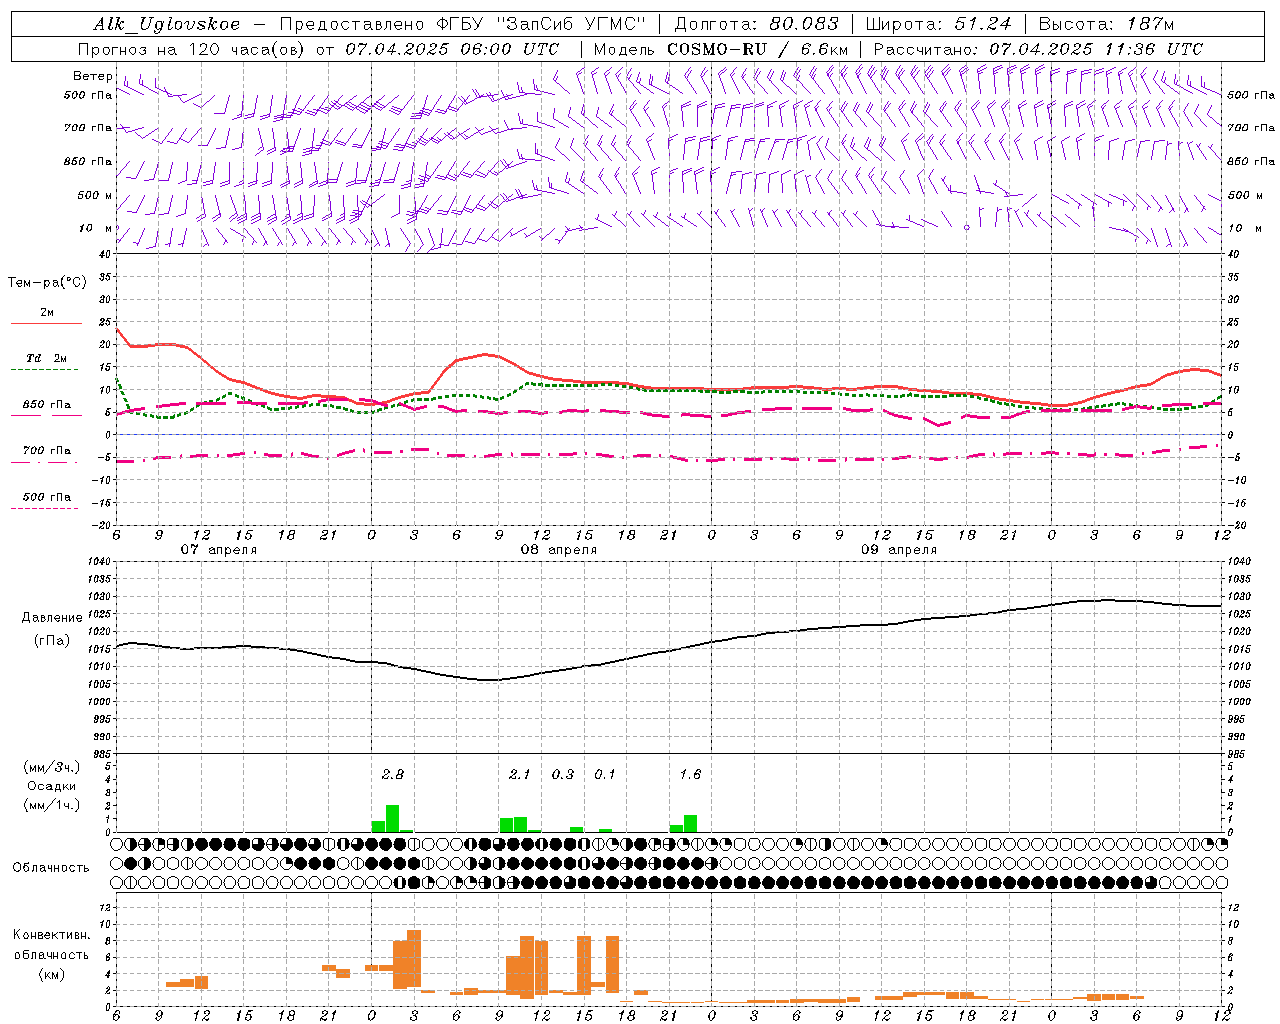Select the forecast start time 07.04.2025 06:00 UTC
This screenshot has width=1280, height=1024.
click(x=452, y=49)
